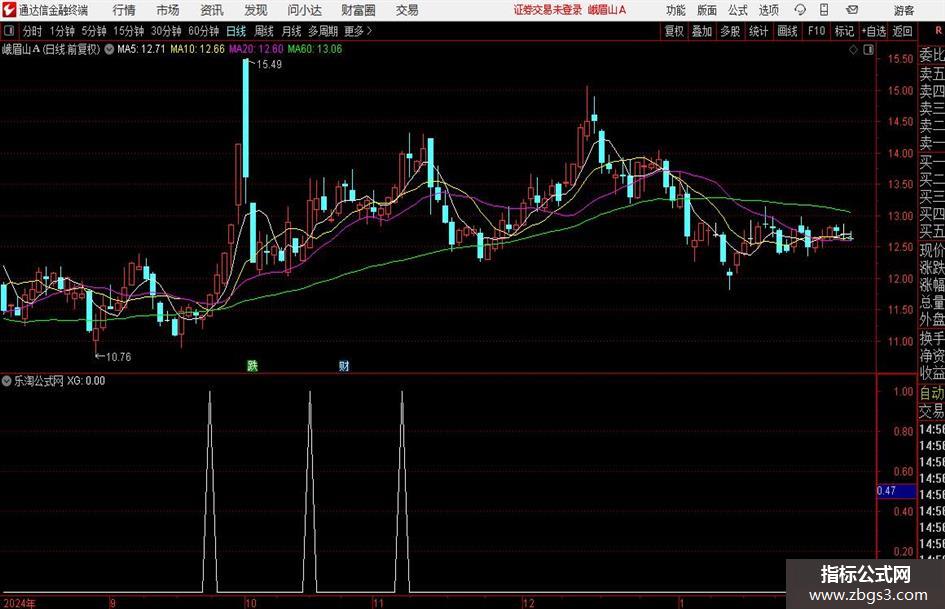The image size is (945, 609).
Task: Click the MA60: 13.06 indicator value
Action: (315, 49)
